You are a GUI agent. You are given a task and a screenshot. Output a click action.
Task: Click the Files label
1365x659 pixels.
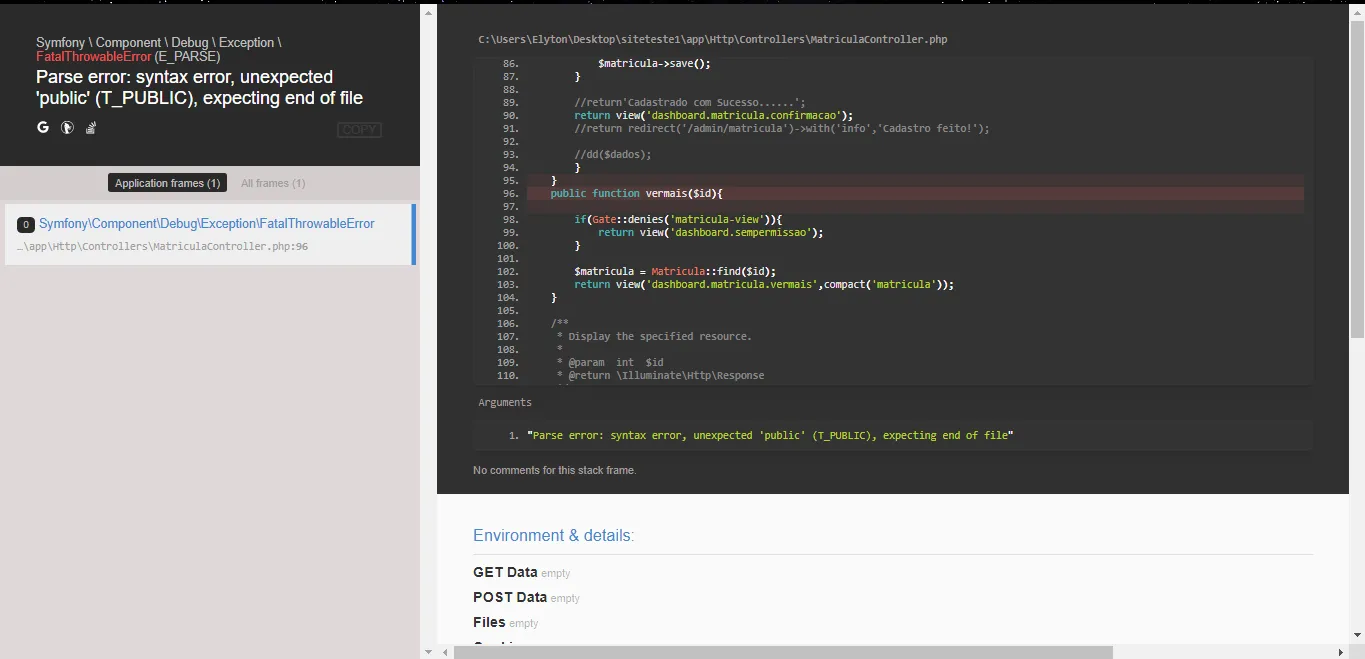coord(488,622)
